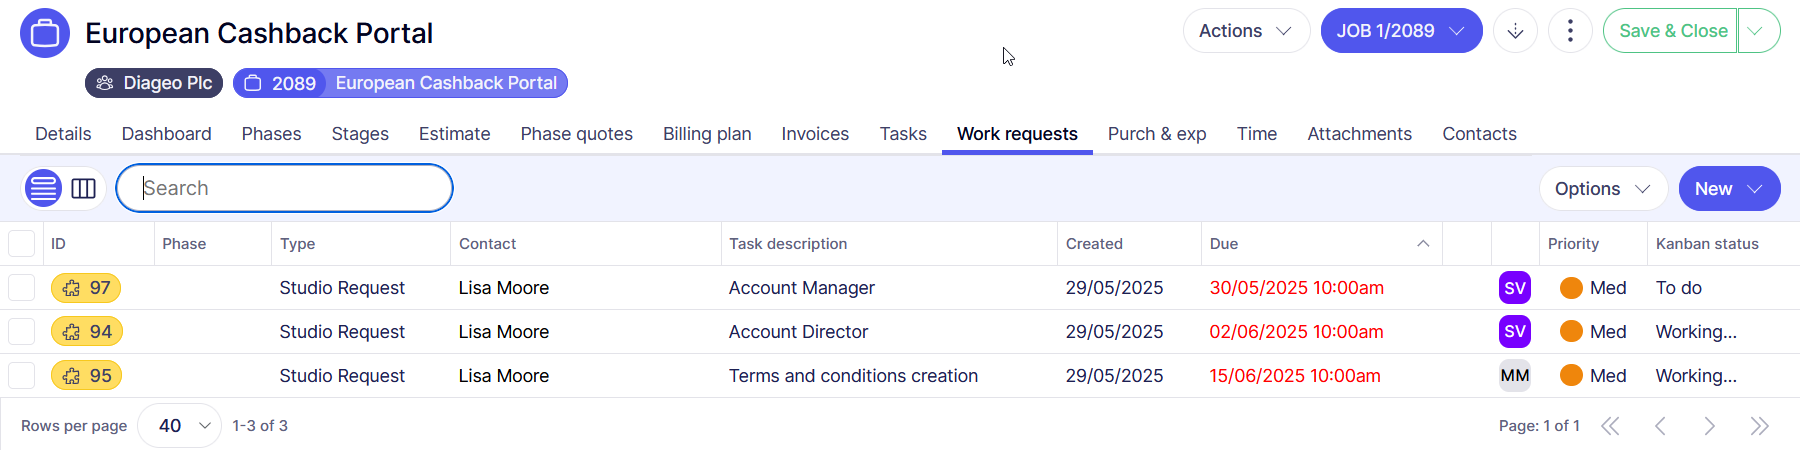The width and height of the screenshot is (1800, 450).
Task: Check the select-all header checkbox
Action: tap(22, 244)
